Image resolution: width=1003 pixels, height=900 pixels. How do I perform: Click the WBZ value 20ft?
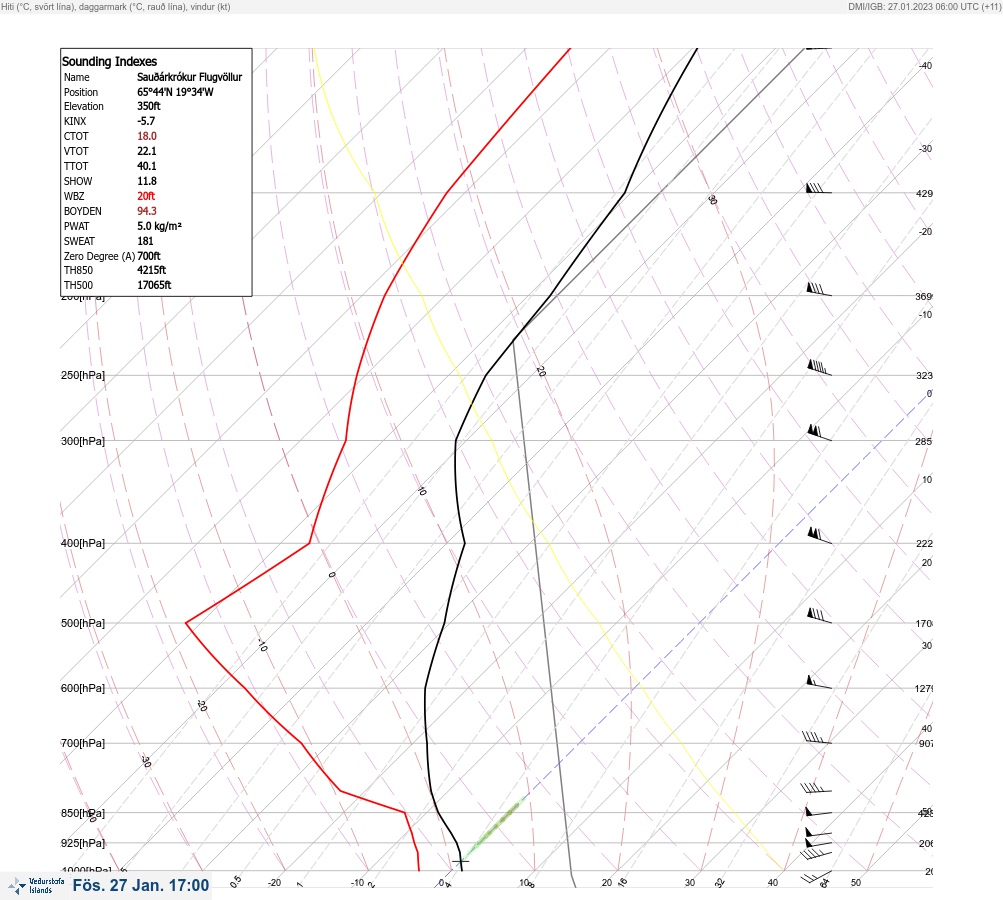point(146,196)
